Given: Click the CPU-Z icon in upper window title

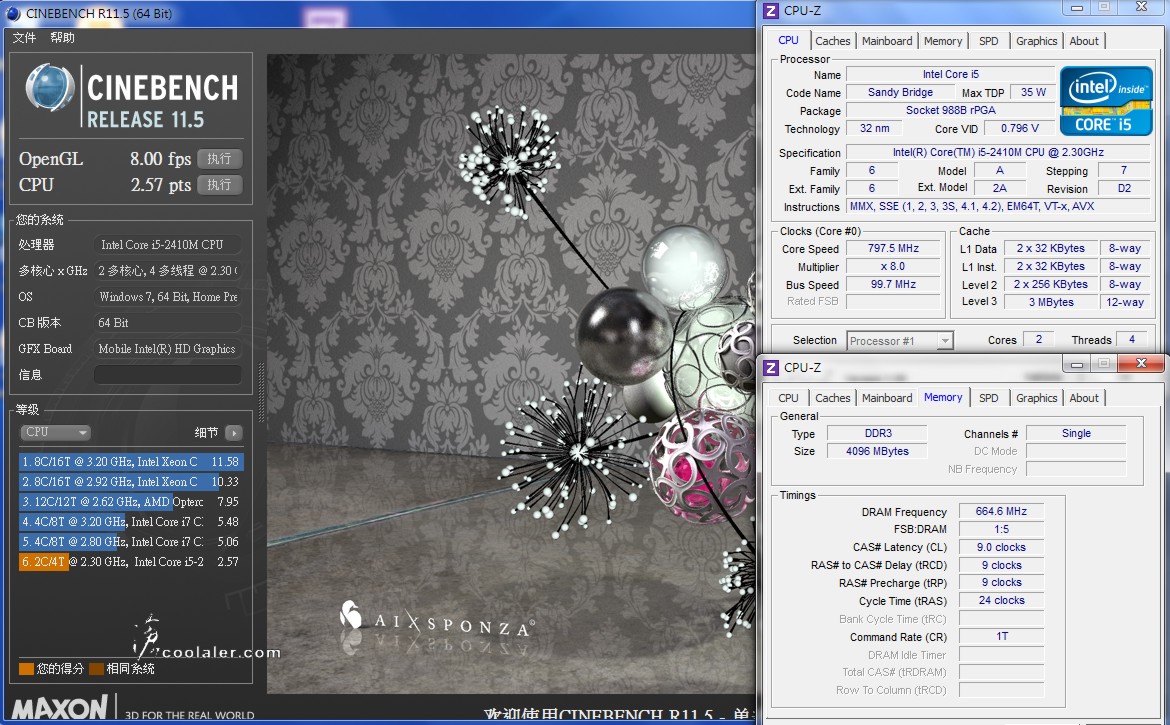Looking at the screenshot, I should [772, 10].
